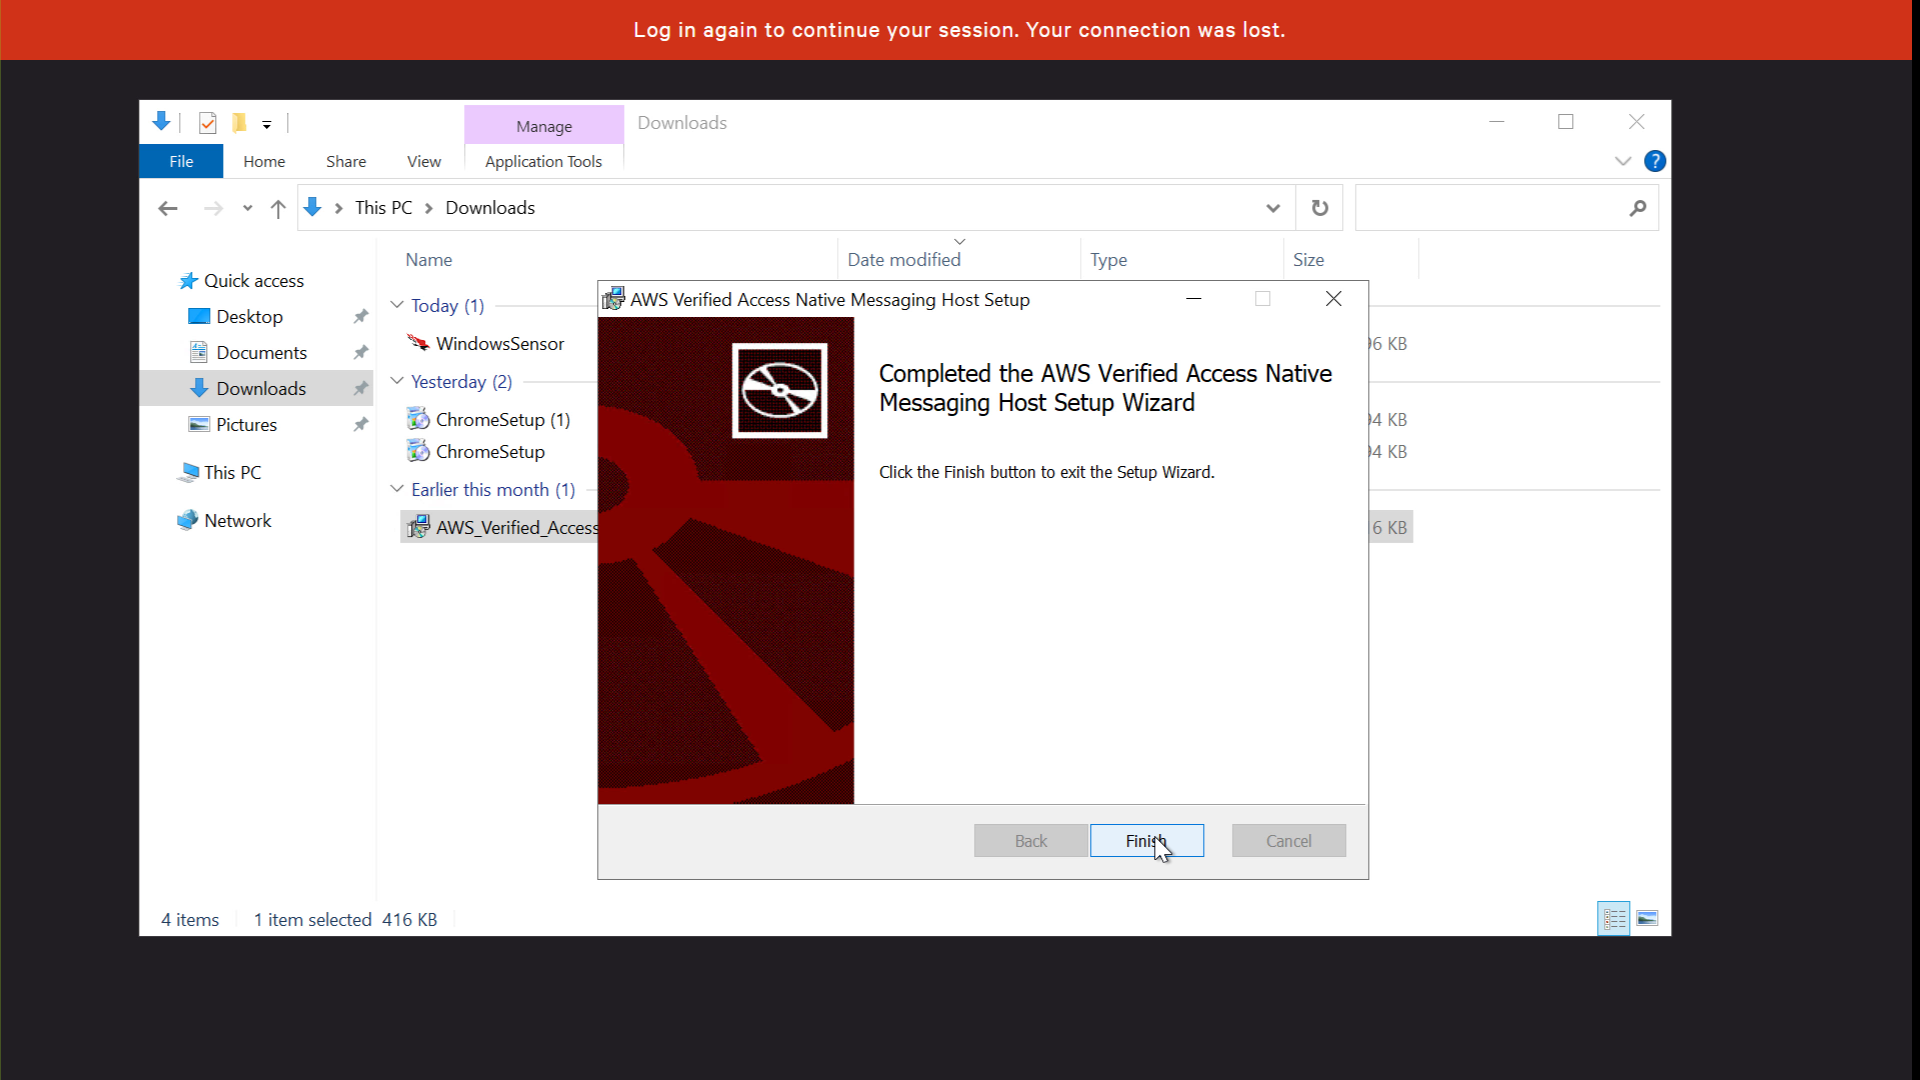
Task: Switch to the Home ribbon tab
Action: tap(264, 161)
